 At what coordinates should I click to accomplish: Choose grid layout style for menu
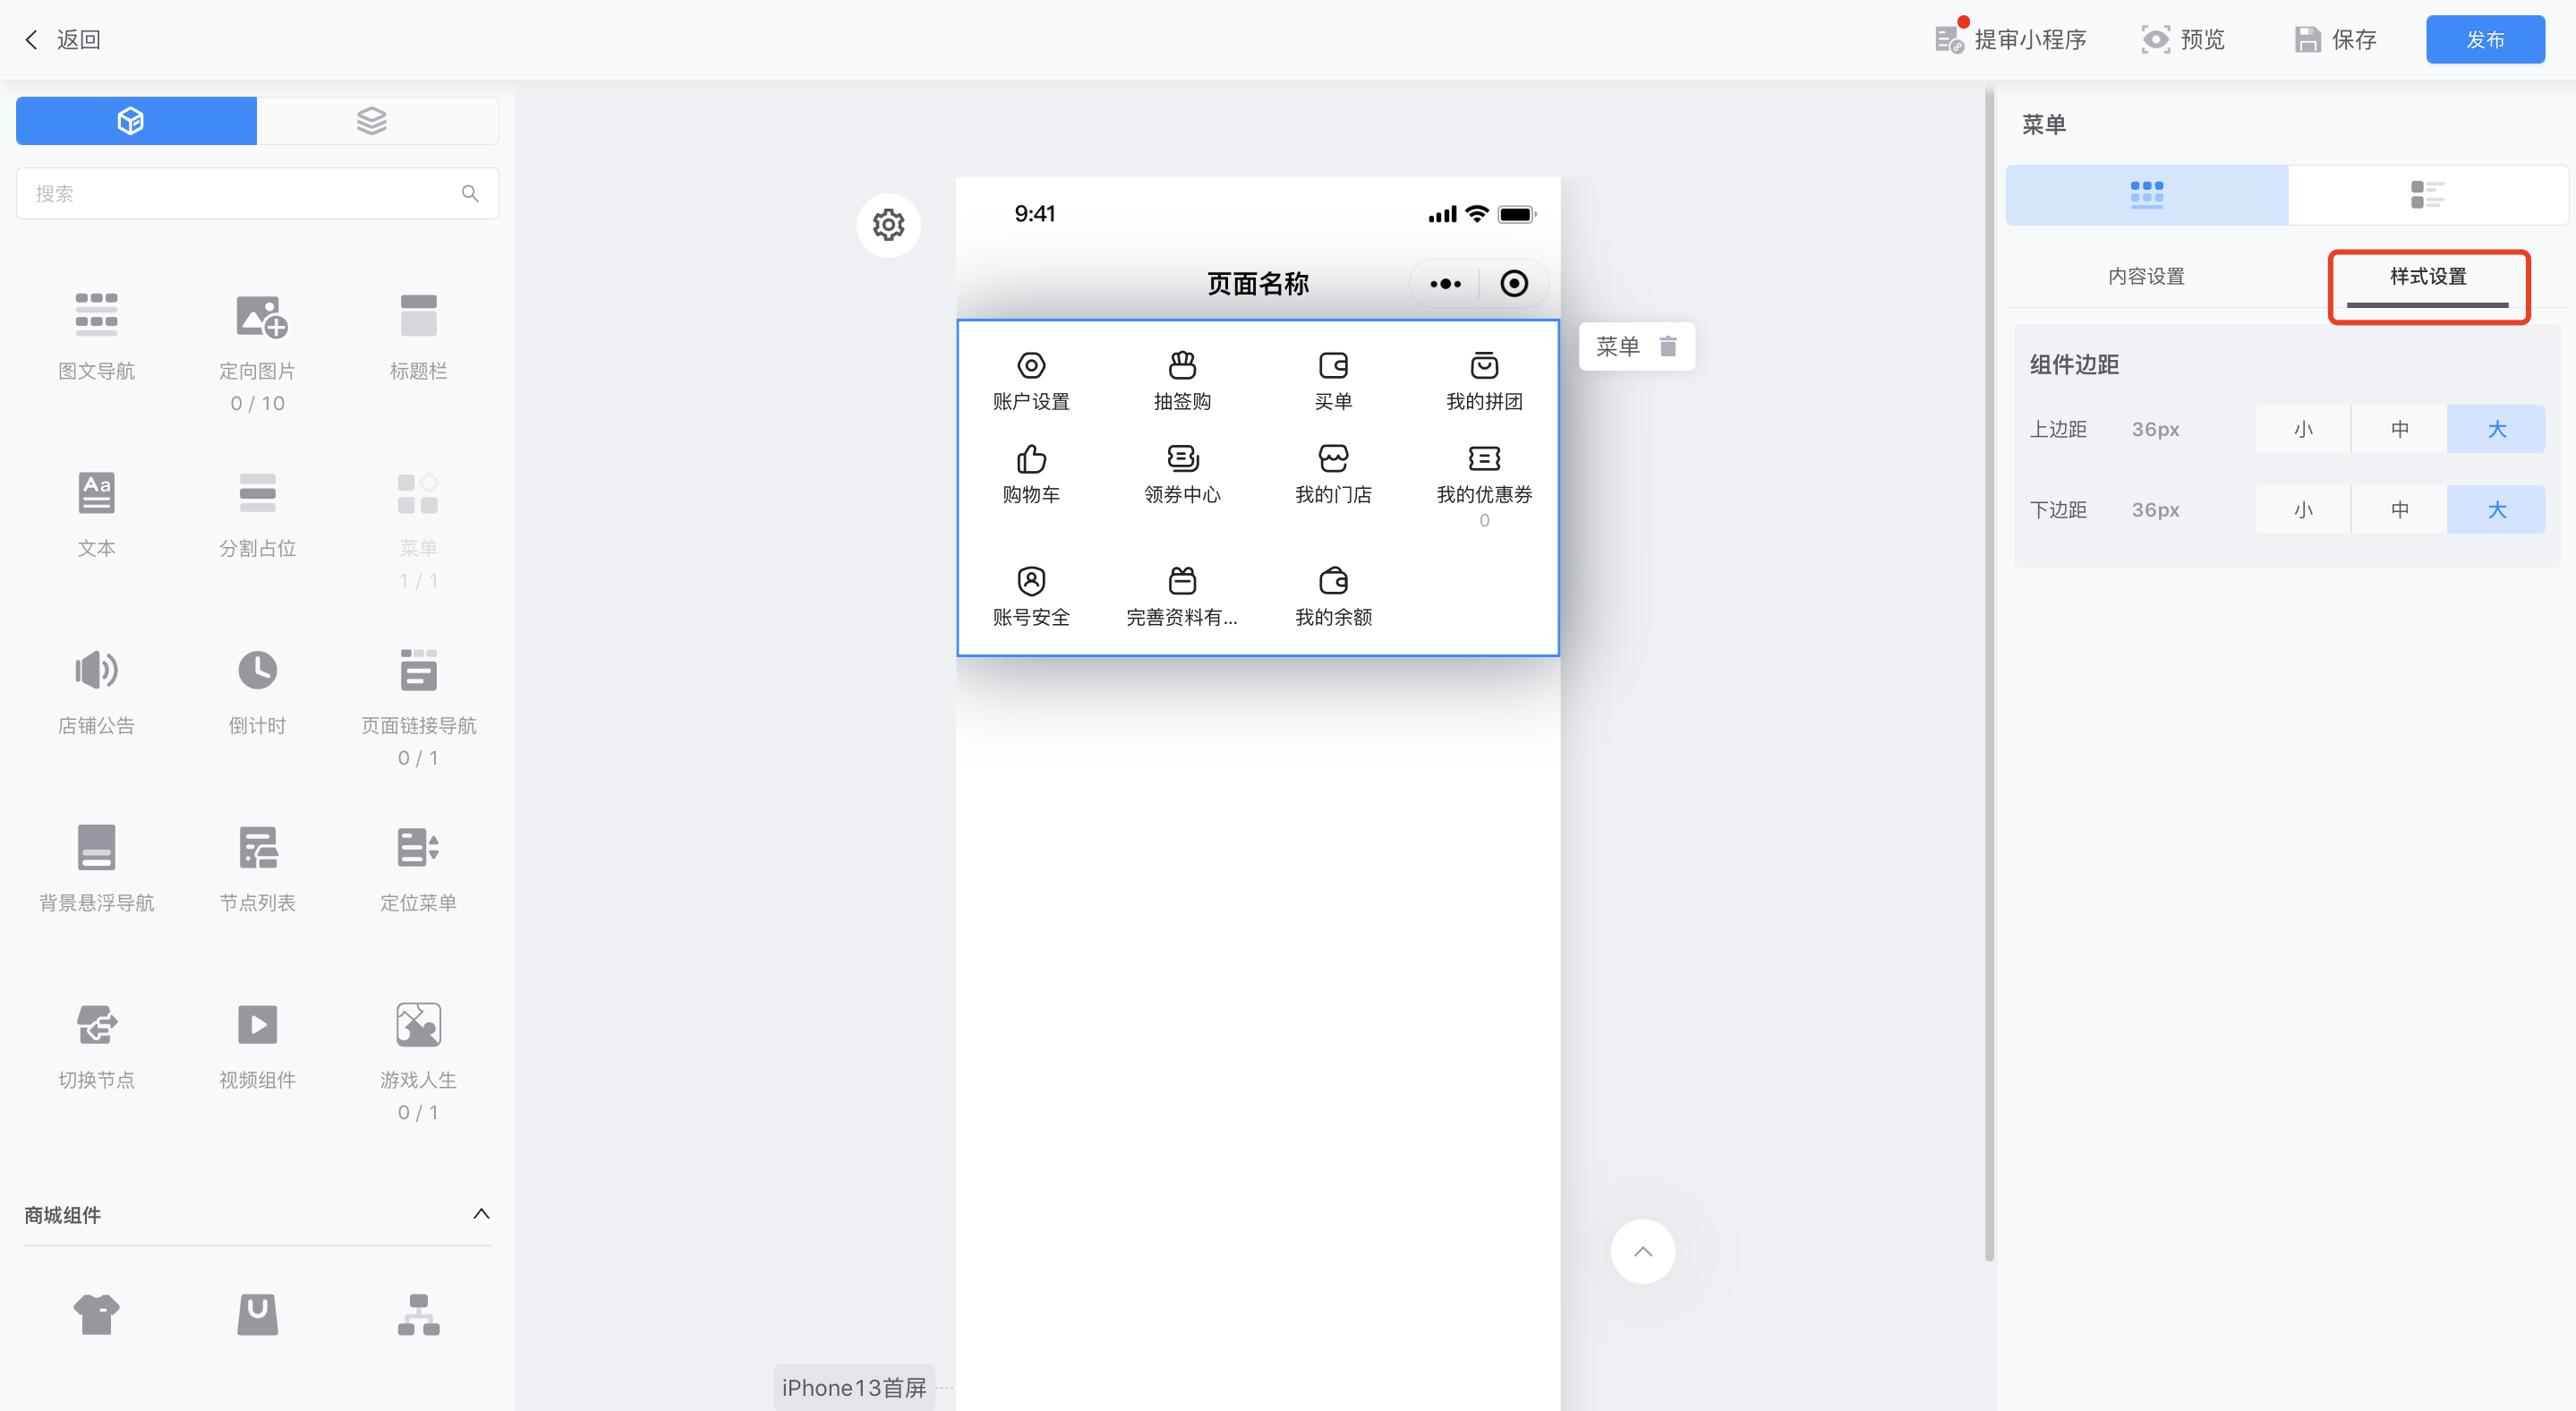tap(2146, 195)
